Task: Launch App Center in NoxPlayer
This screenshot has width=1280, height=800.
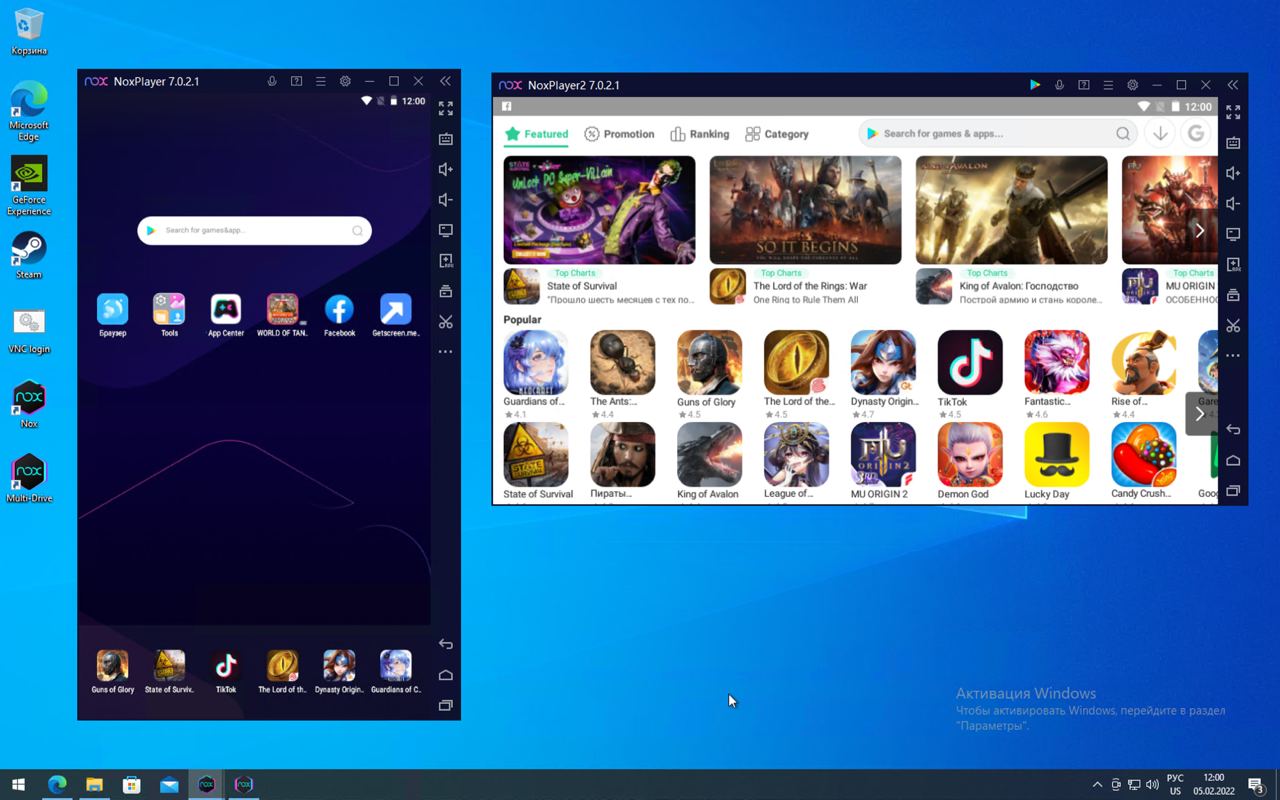Action: (x=226, y=310)
